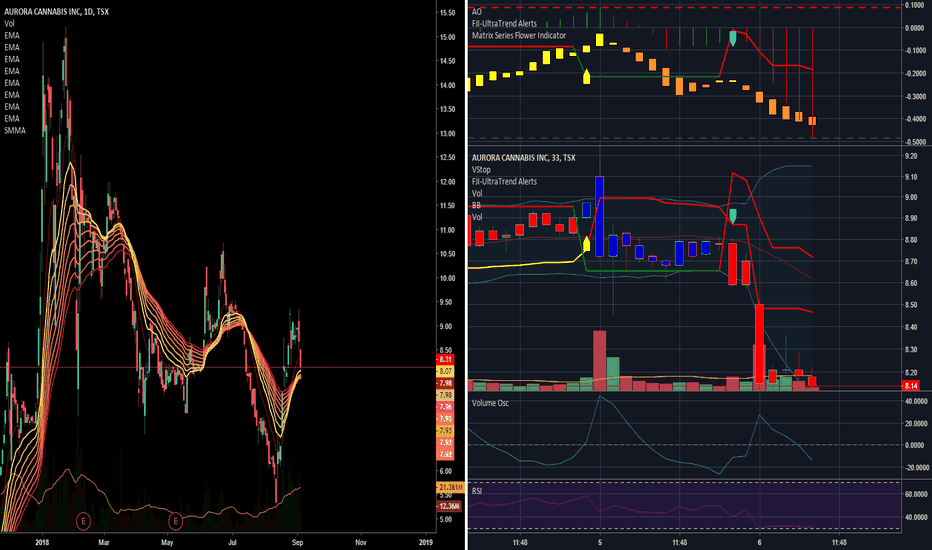The image size is (932, 550).
Task: Click 9.20 on intraday price axis
Action: point(911,156)
